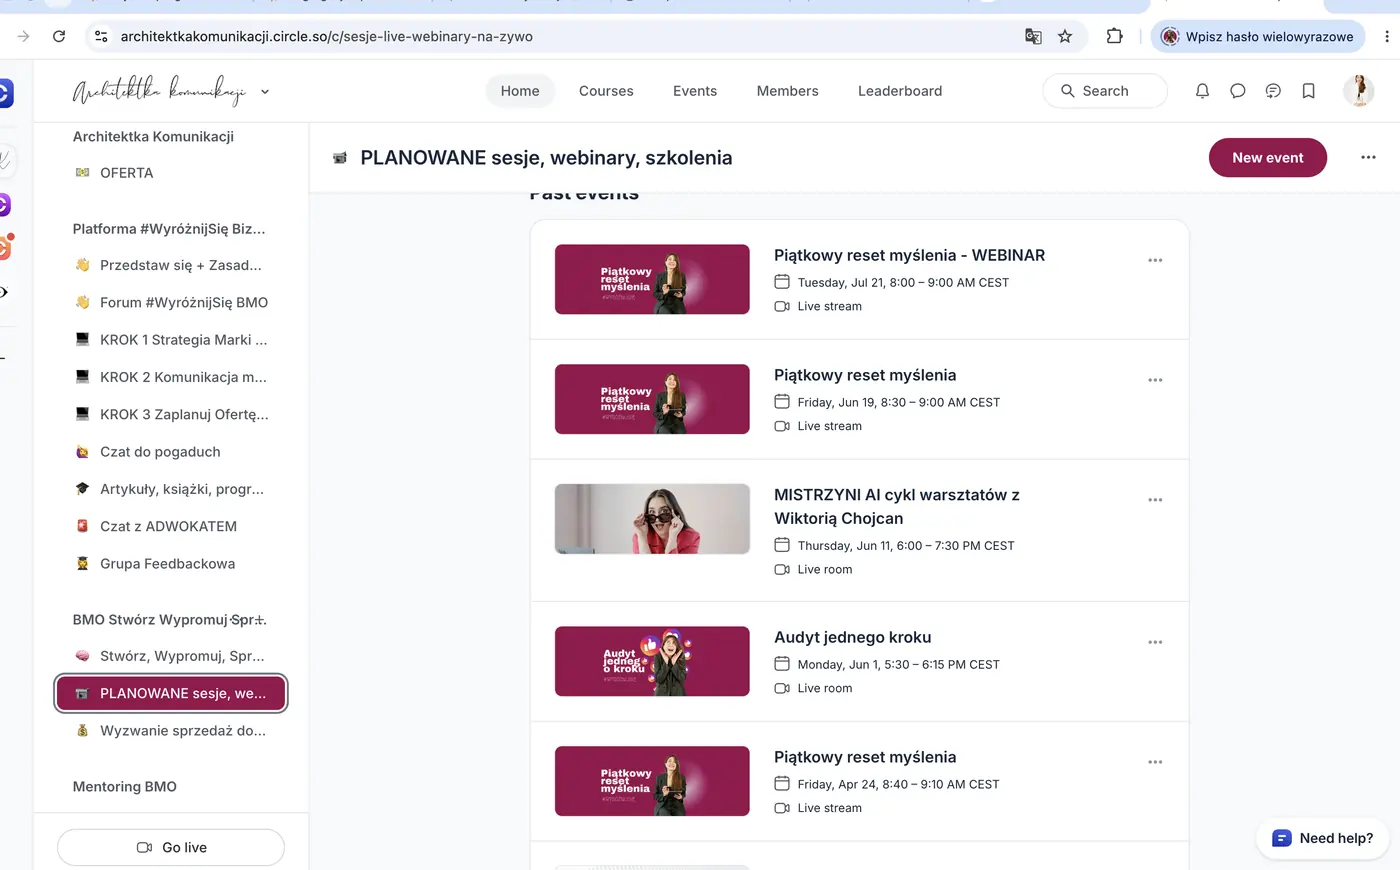Image resolution: width=1400 pixels, height=870 pixels.
Task: Open OFERTA space in sidebar
Action: 171,173
